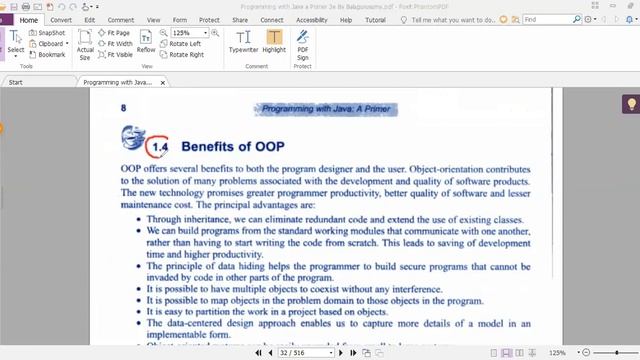Click Rotate Left

click(x=180, y=44)
